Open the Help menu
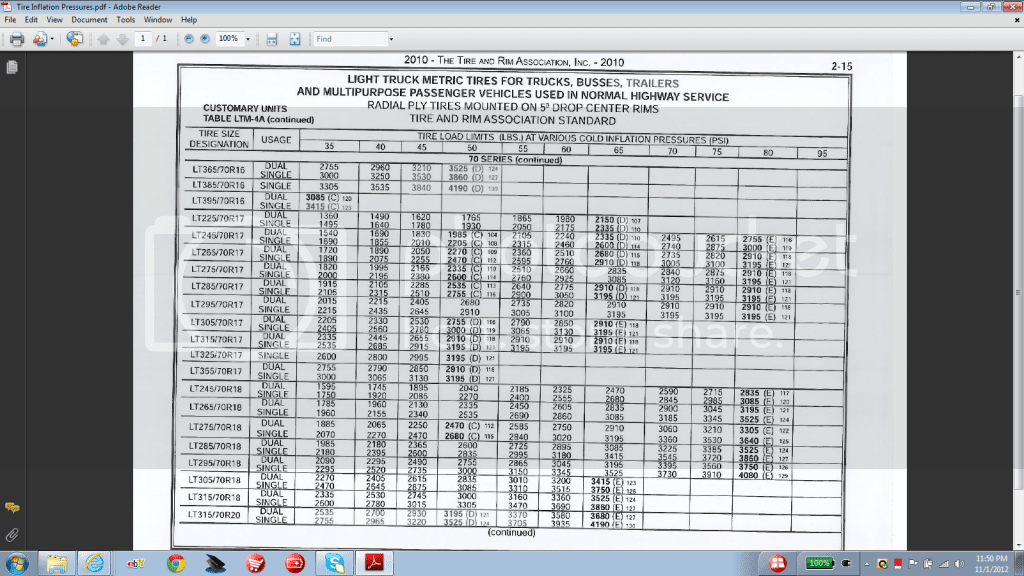The height and width of the screenshot is (576, 1024). [x=189, y=20]
